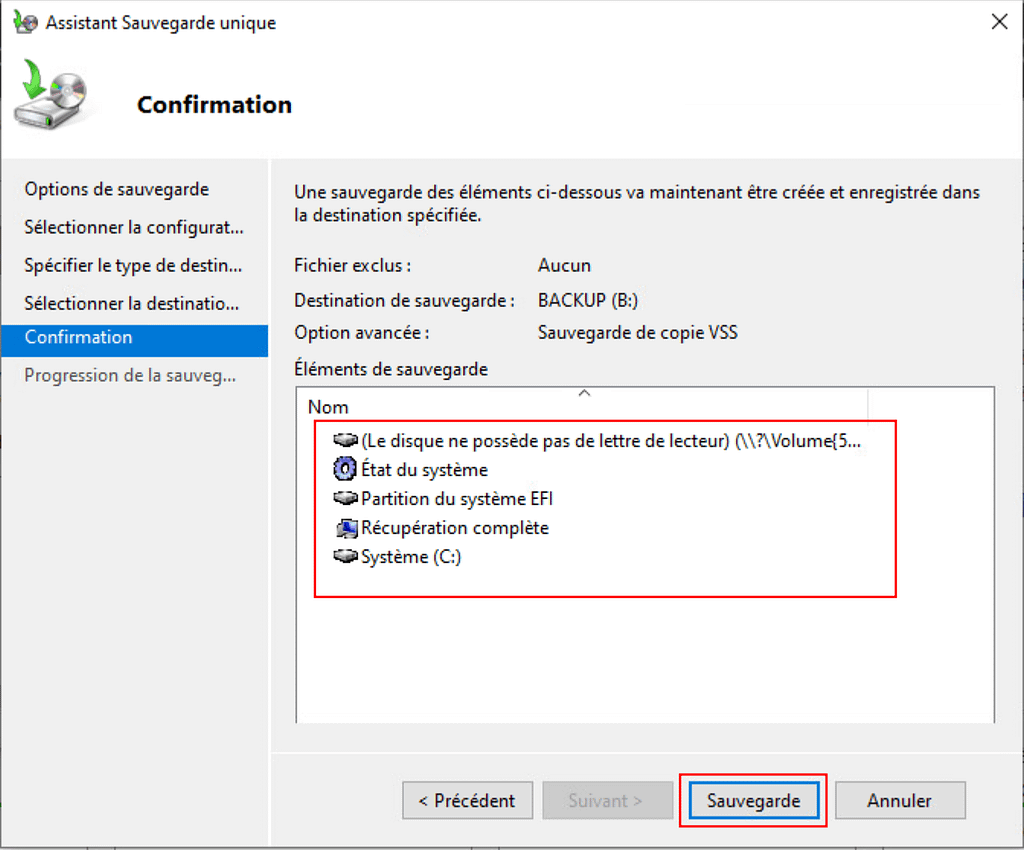The height and width of the screenshot is (850, 1024).
Task: Click the Système (C:) drive icon
Action: (345, 557)
